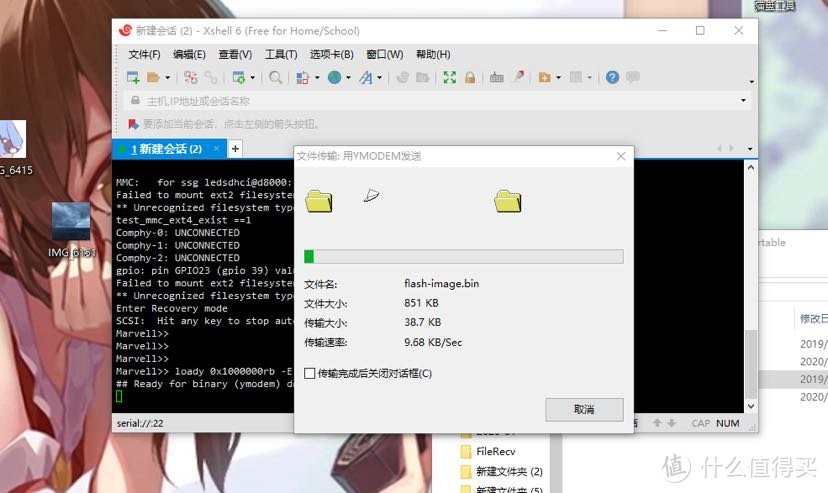Tick 传输完成后关闭对话框(C) checkbox
The height and width of the screenshot is (493, 828).
pyautogui.click(x=310, y=374)
